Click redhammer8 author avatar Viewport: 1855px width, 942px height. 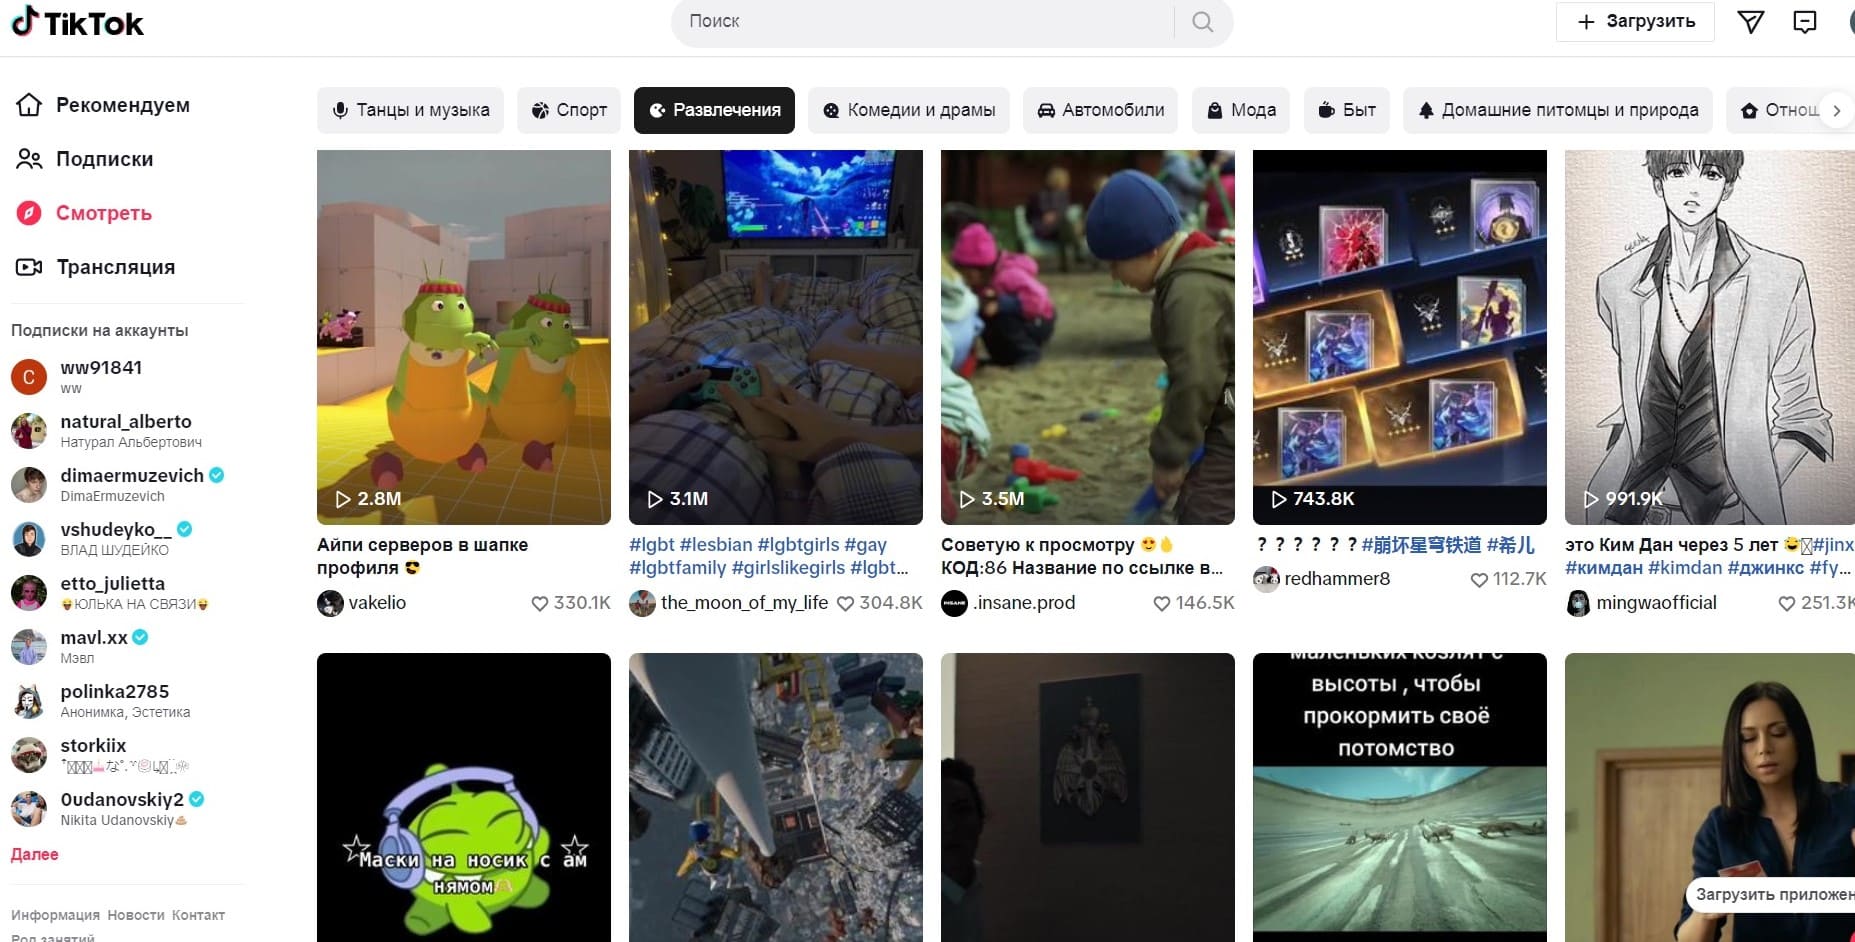pos(1266,579)
